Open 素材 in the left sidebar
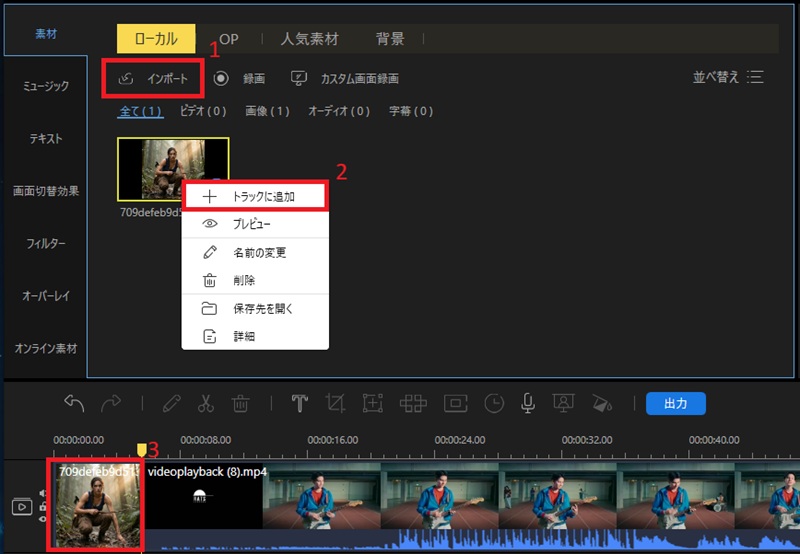 click(45, 34)
